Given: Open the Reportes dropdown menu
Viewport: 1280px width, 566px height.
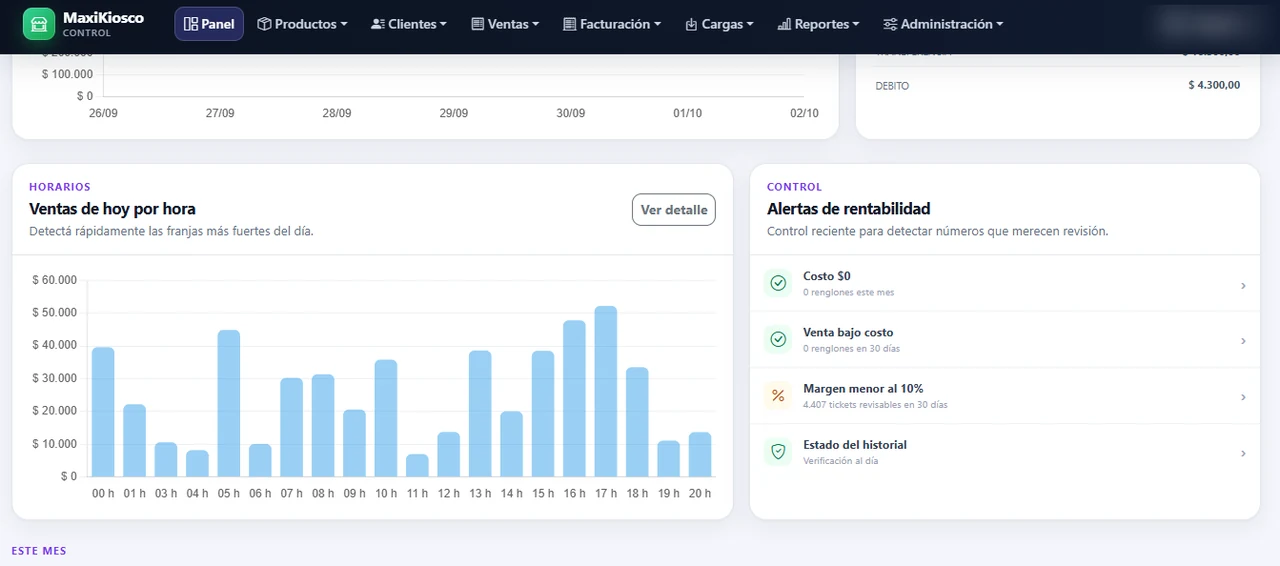Looking at the screenshot, I should (x=818, y=24).
